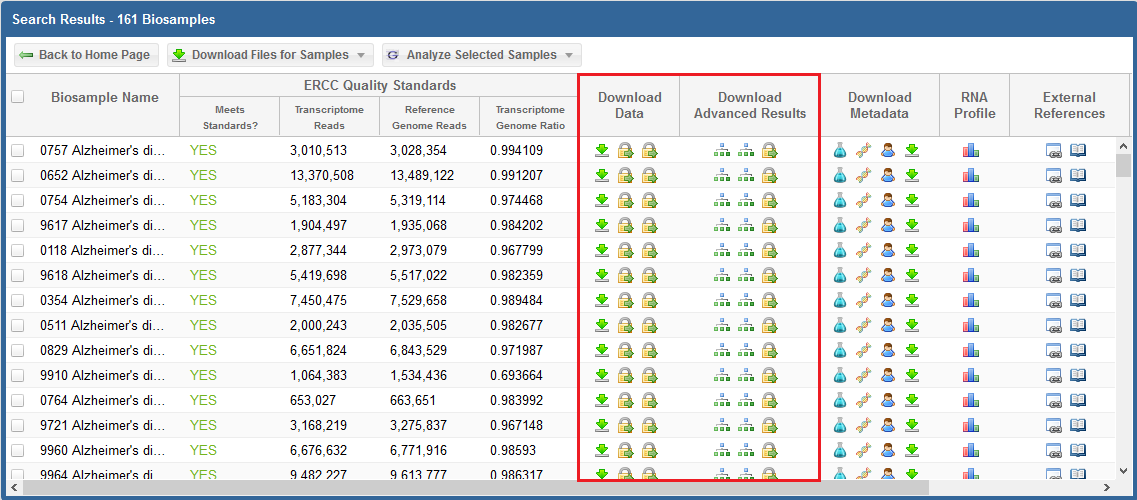Screen dimensions: 1137x500
Task: Go back using Back to Home Page button
Action: pyautogui.click(x=84, y=55)
